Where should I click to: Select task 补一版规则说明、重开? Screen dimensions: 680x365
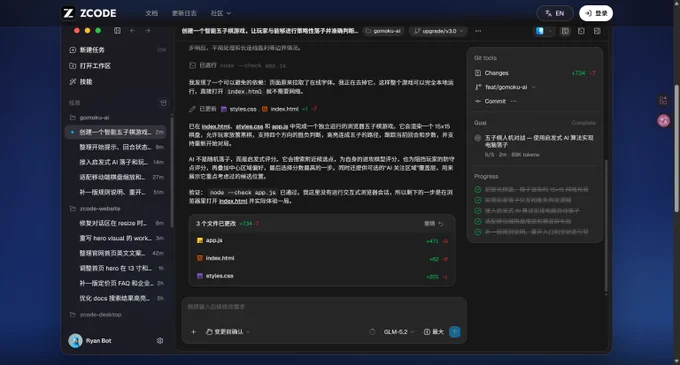[115, 192]
